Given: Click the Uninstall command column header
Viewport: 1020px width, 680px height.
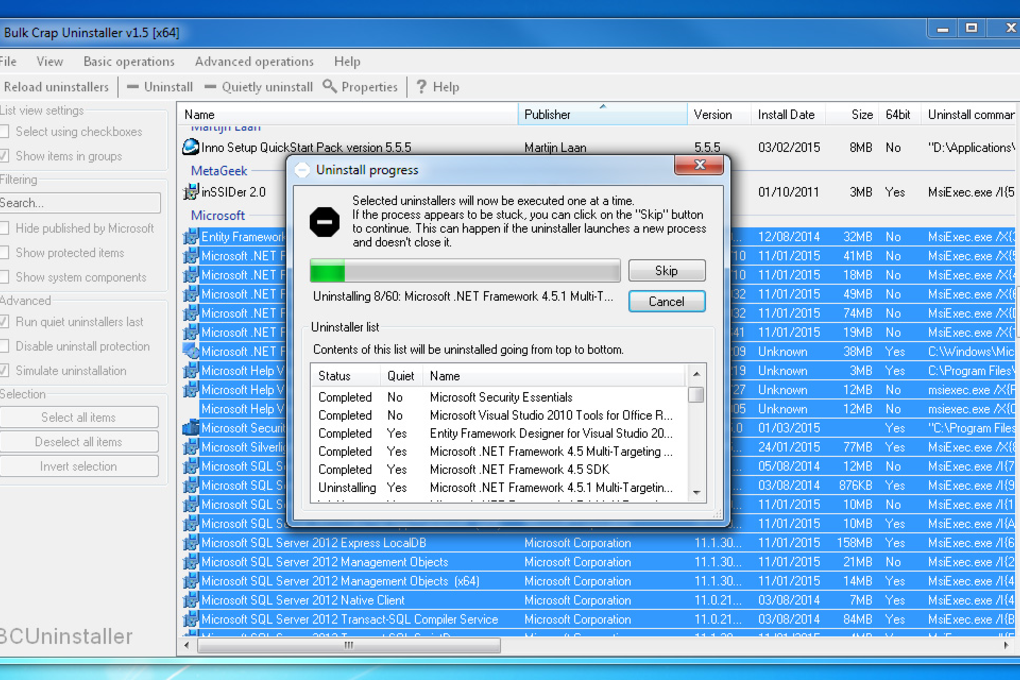Looking at the screenshot, I should coord(969,114).
